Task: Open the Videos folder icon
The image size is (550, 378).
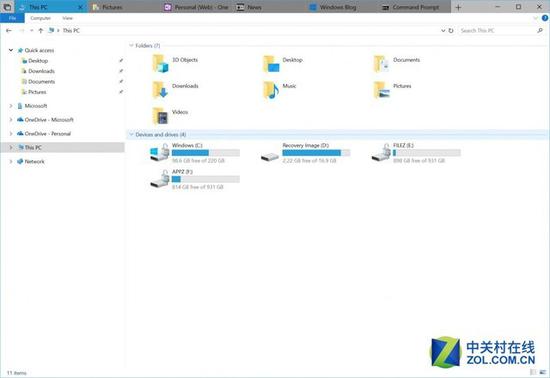Action: coord(160,116)
